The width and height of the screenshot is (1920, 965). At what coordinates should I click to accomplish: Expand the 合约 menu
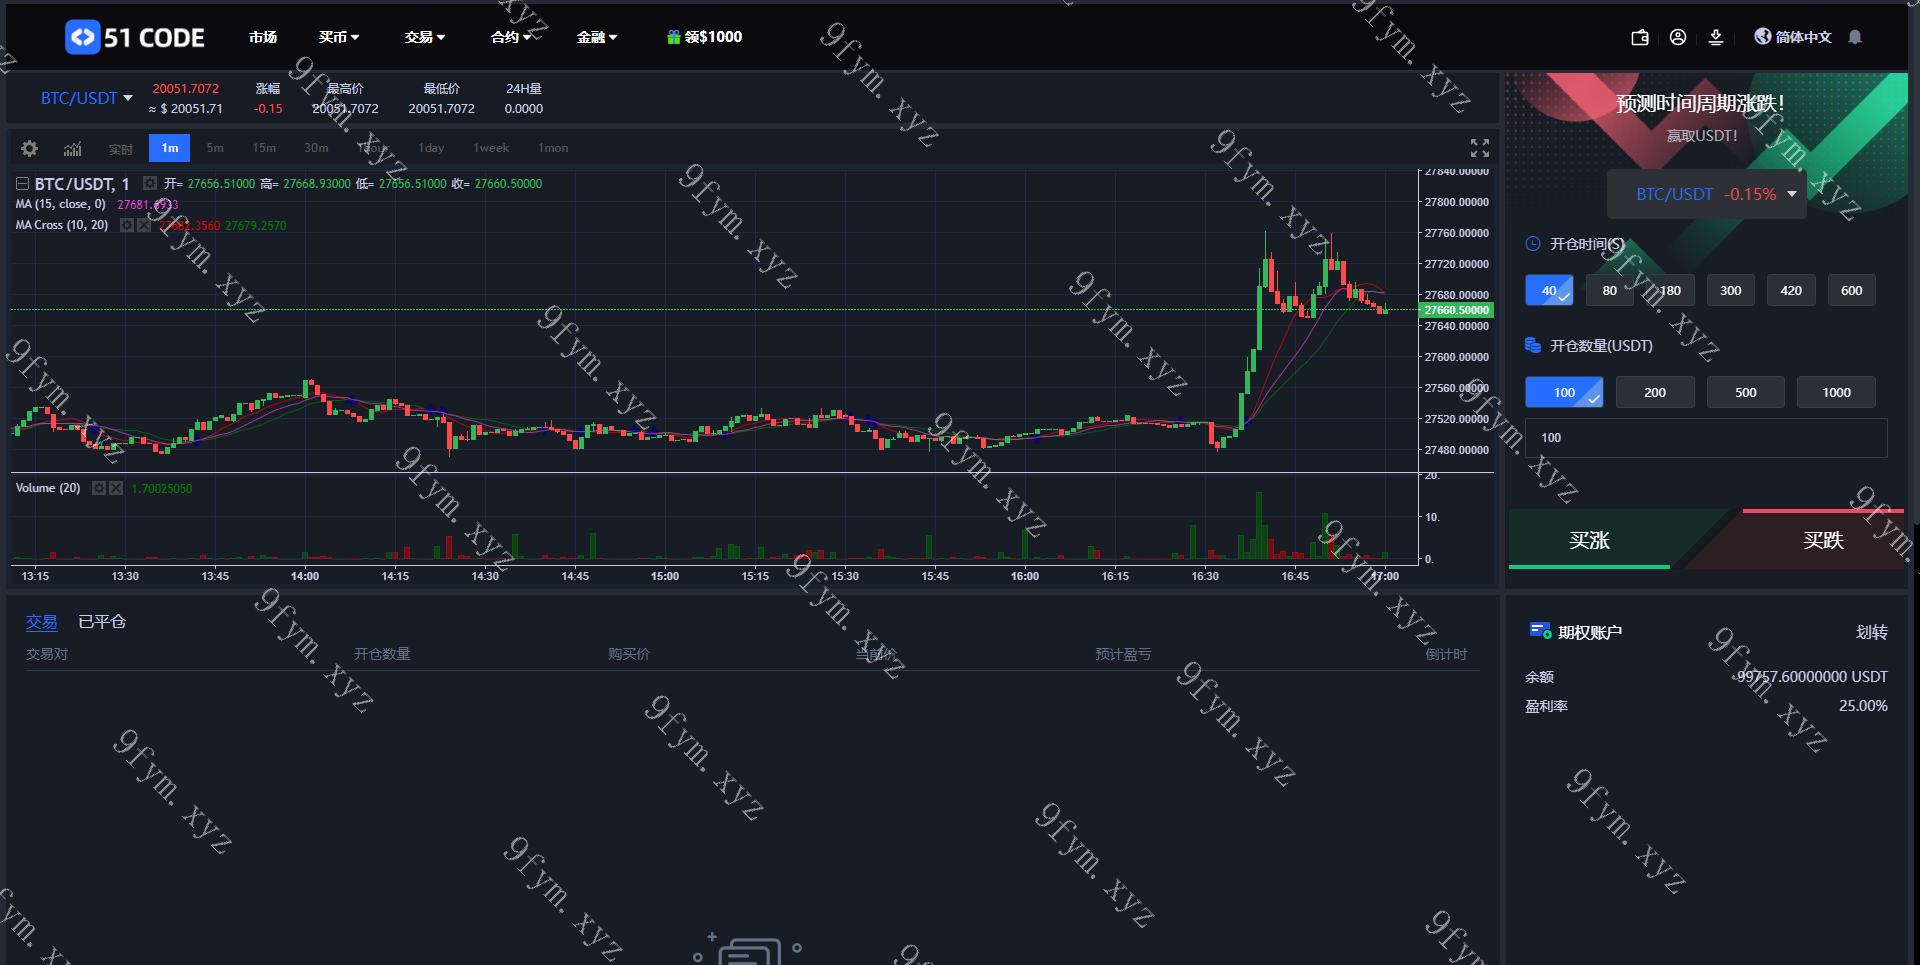(x=511, y=37)
